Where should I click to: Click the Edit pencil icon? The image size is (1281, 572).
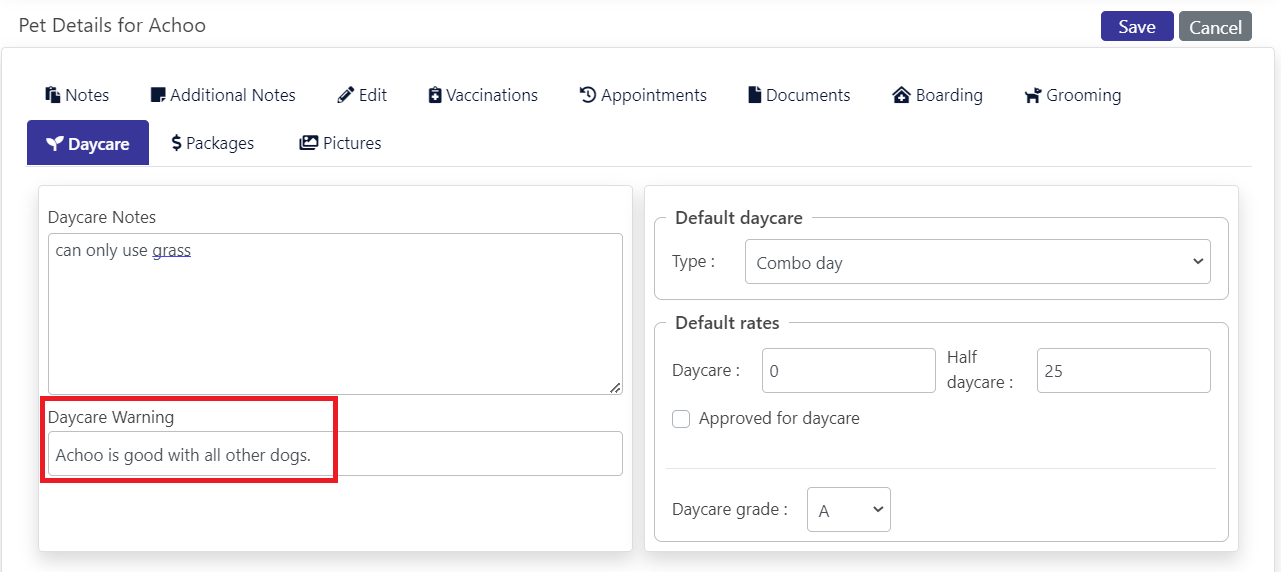pyautogui.click(x=346, y=95)
